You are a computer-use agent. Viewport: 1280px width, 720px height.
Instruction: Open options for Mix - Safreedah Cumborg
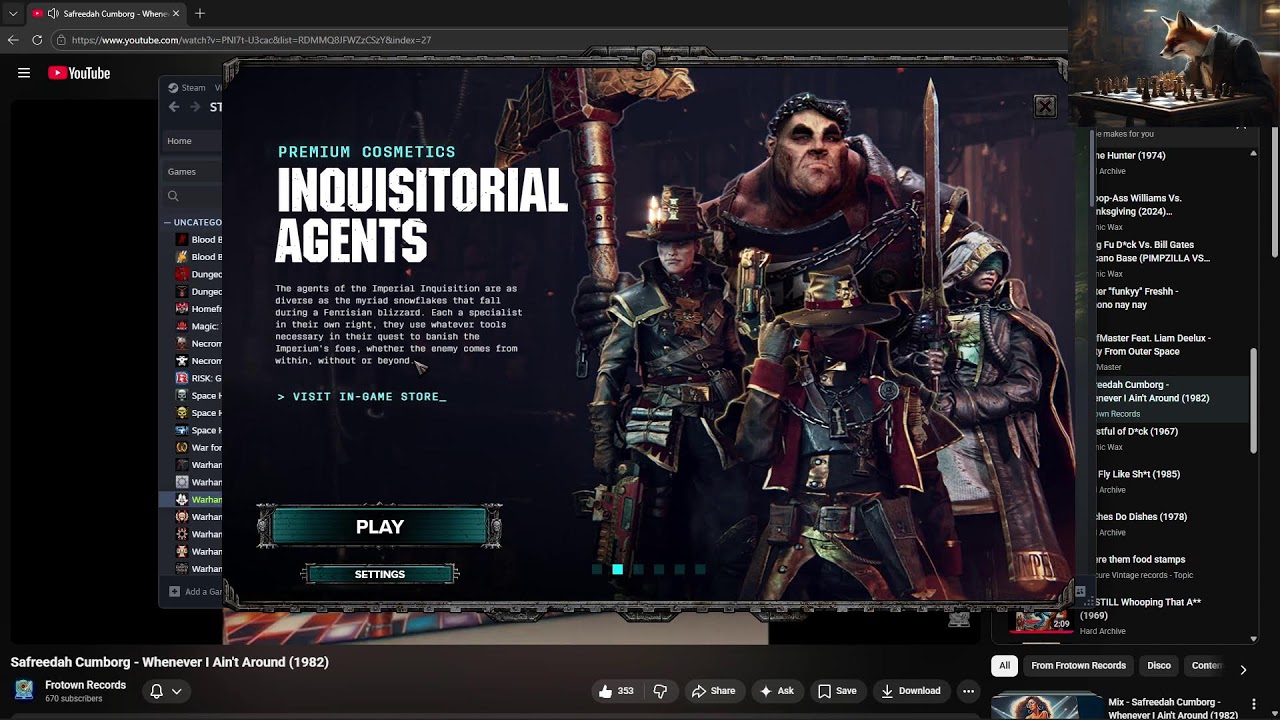pos(1253,705)
